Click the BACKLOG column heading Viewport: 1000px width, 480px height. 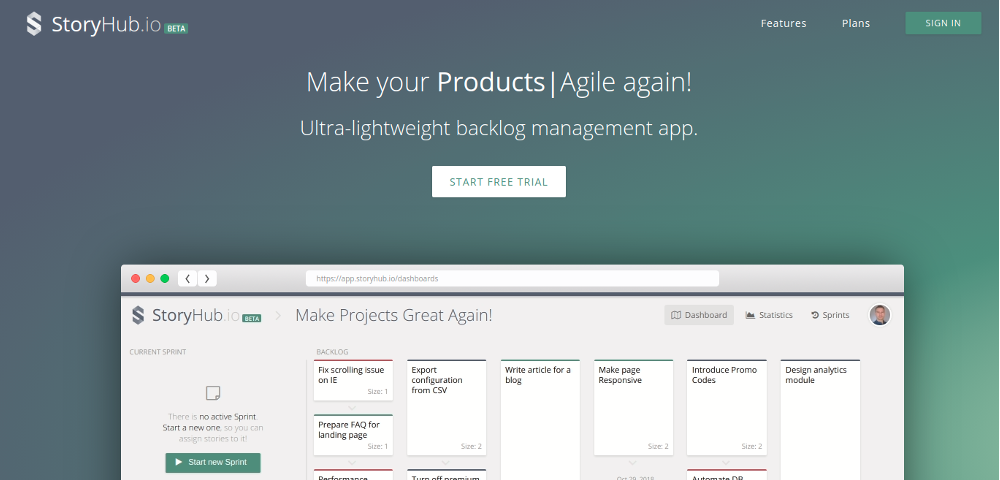[332, 352]
